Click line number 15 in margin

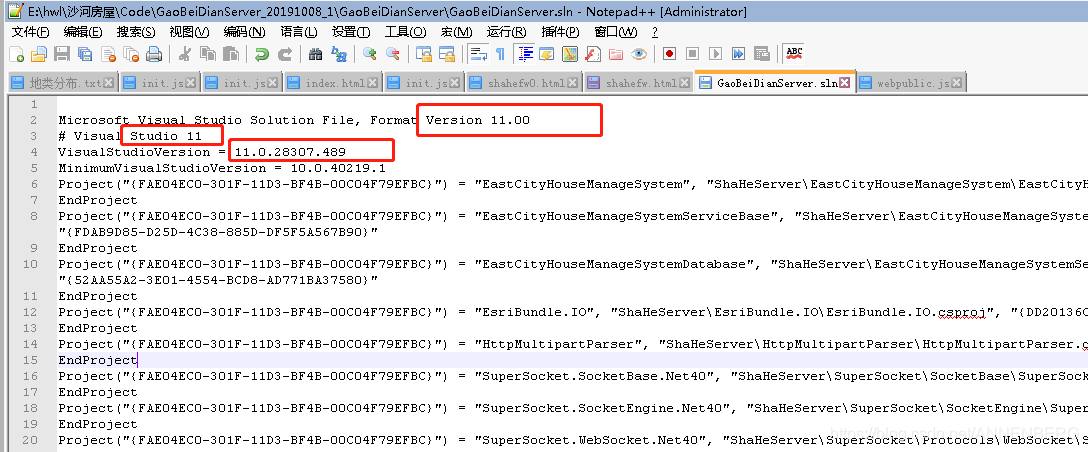click(x=31, y=360)
